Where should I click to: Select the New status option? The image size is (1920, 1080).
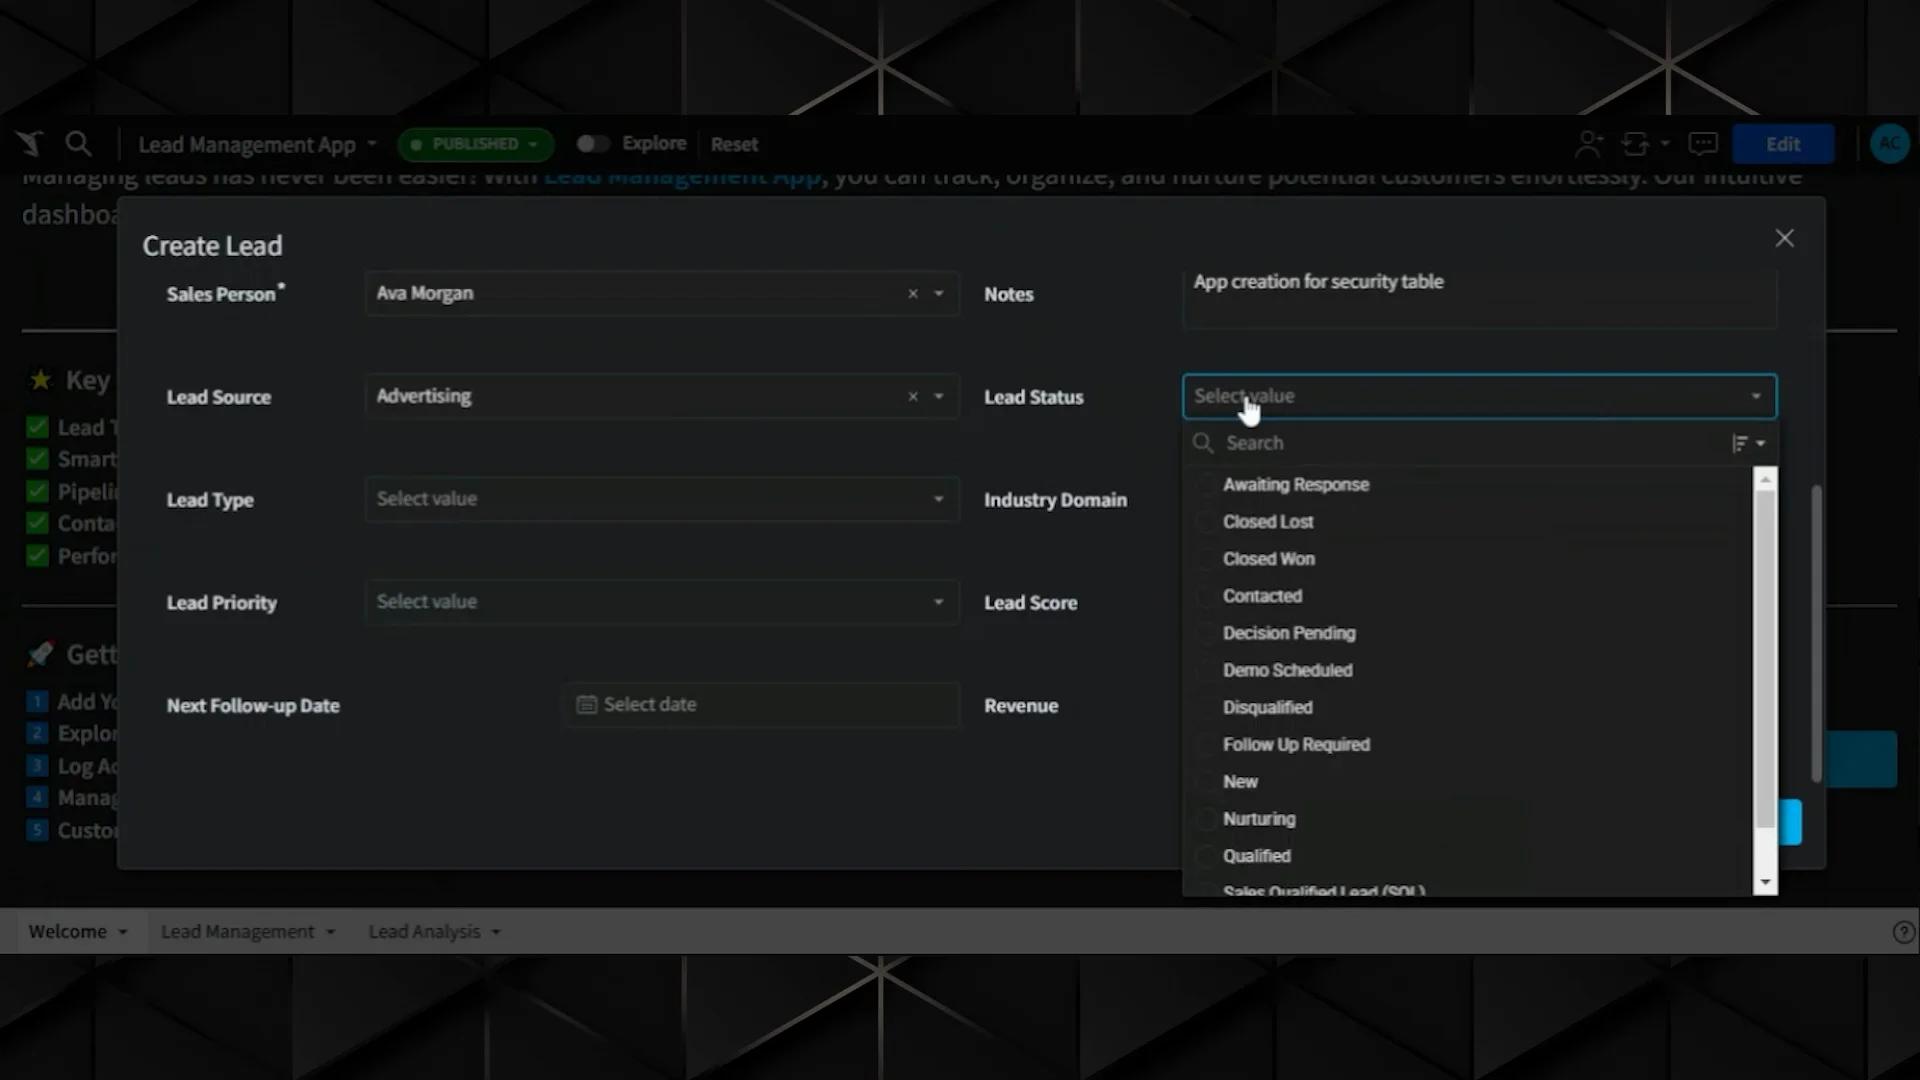click(1240, 782)
